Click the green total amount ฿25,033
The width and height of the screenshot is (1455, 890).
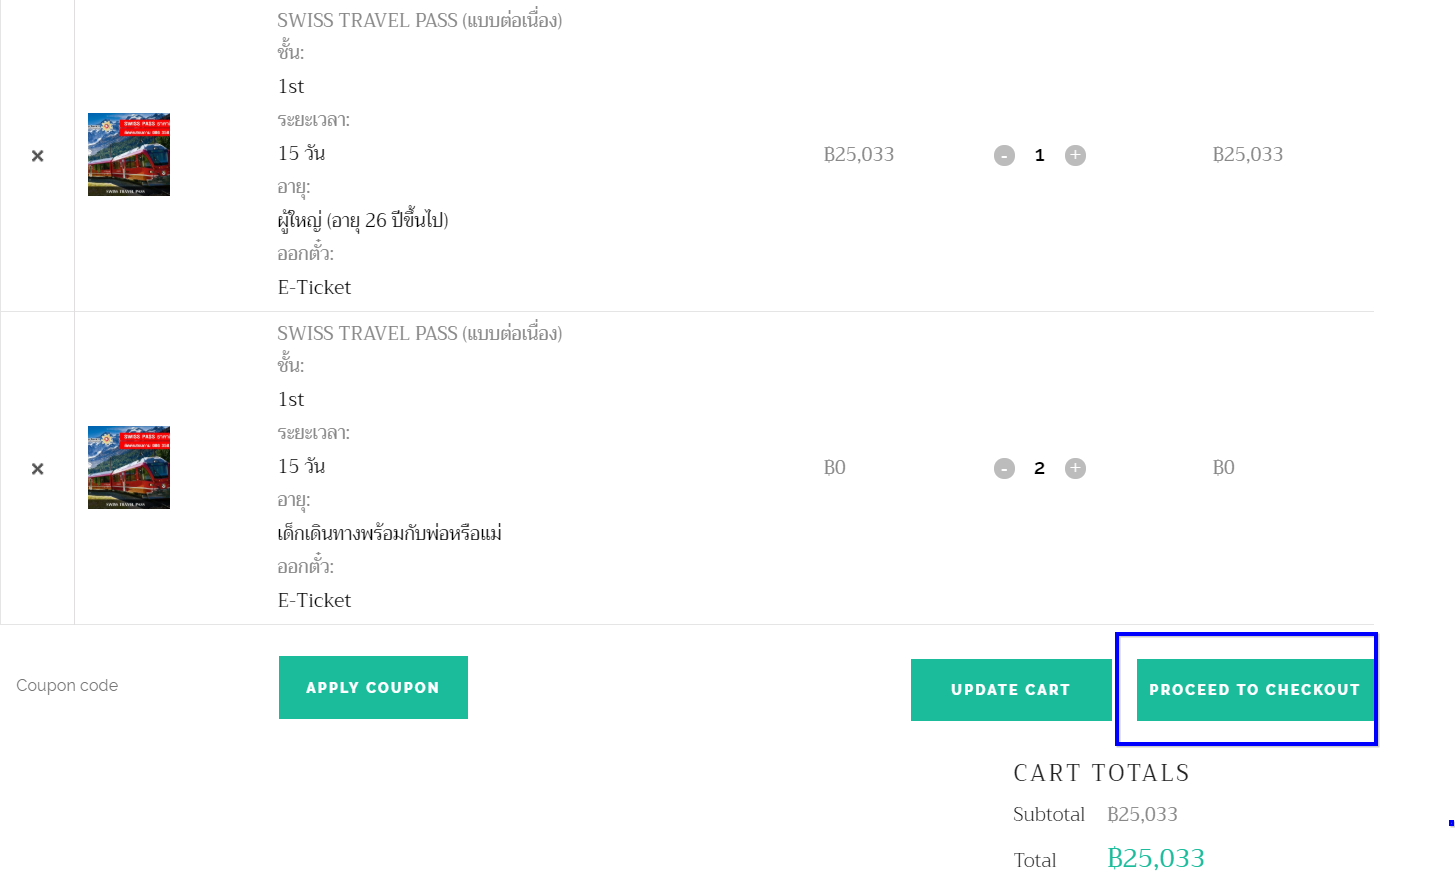[1156, 859]
